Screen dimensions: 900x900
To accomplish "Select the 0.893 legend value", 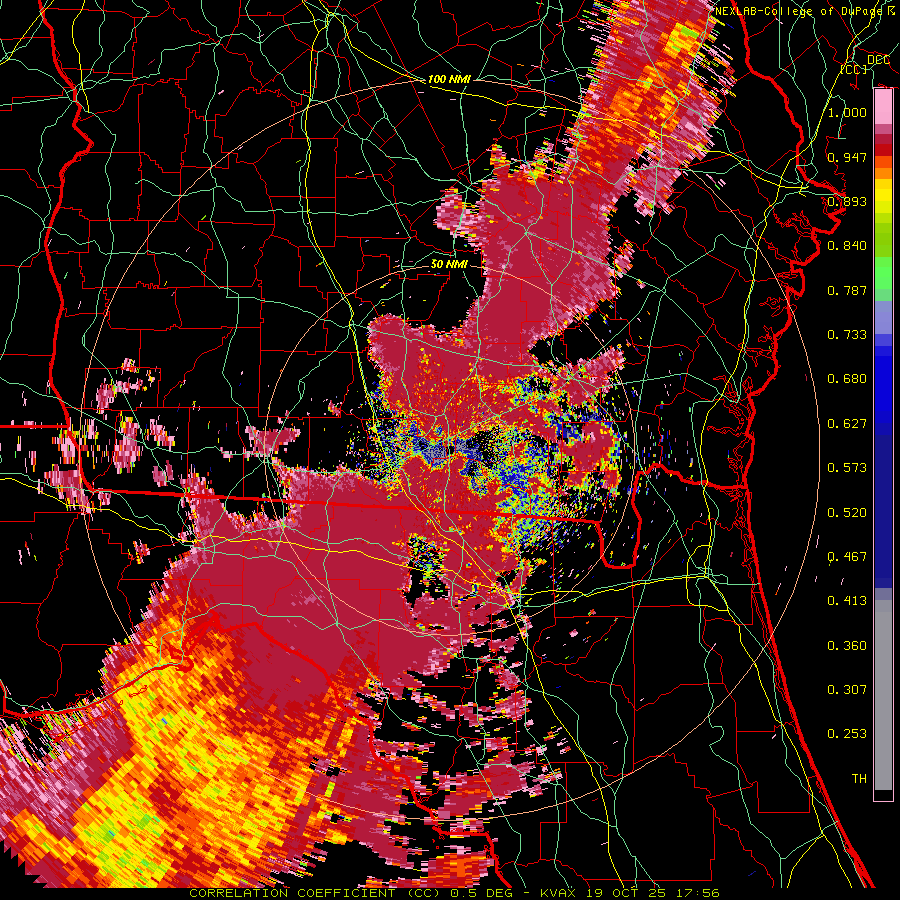I will 847,201.
